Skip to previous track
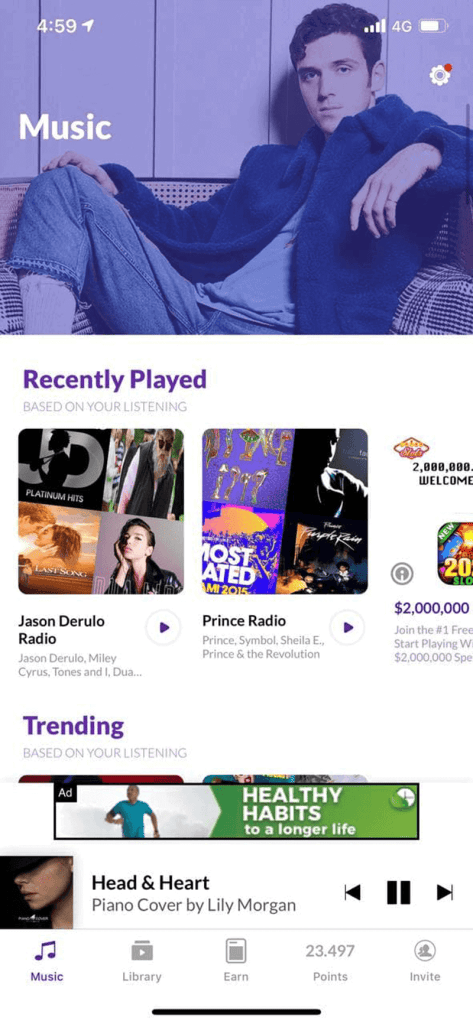This screenshot has height=1024, width=473. 352,892
